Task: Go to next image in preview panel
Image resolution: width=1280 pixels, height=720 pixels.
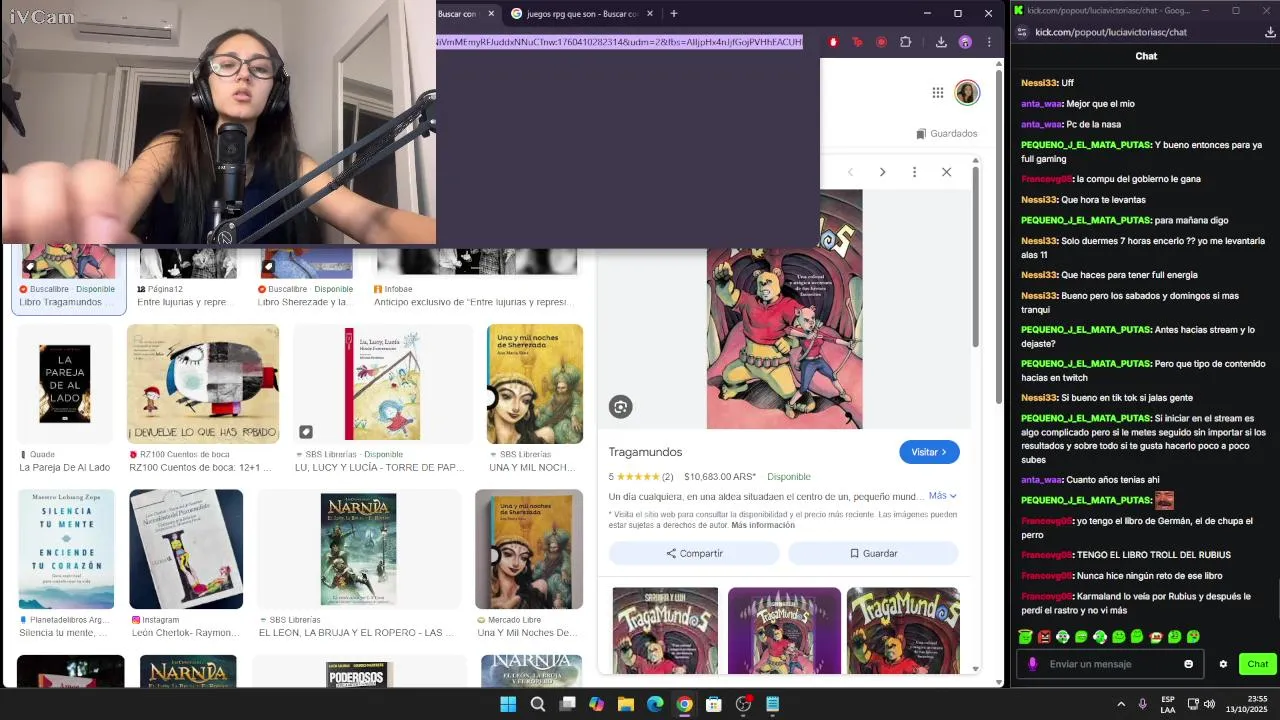Action: coord(882,172)
